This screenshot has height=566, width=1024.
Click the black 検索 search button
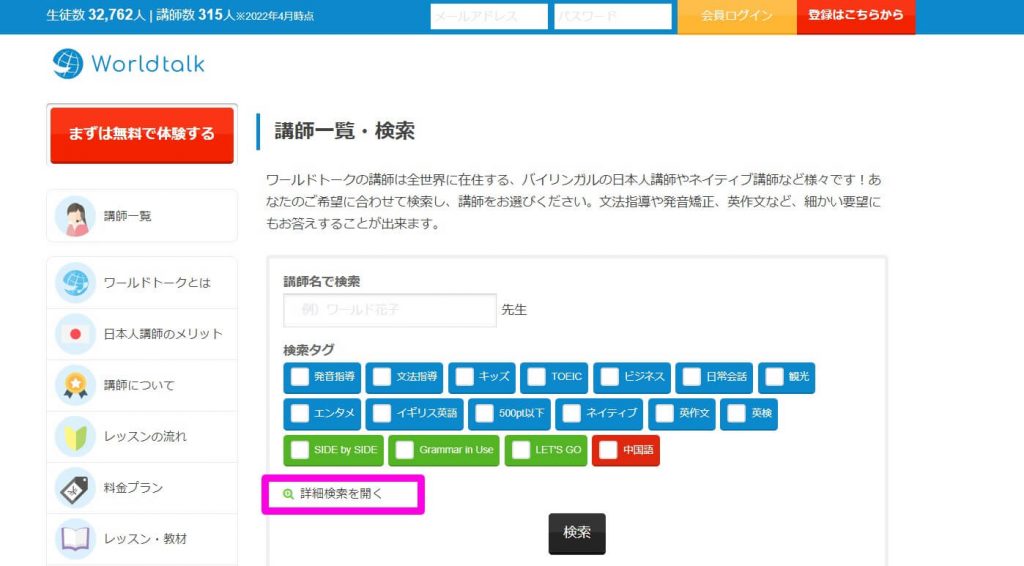[577, 533]
